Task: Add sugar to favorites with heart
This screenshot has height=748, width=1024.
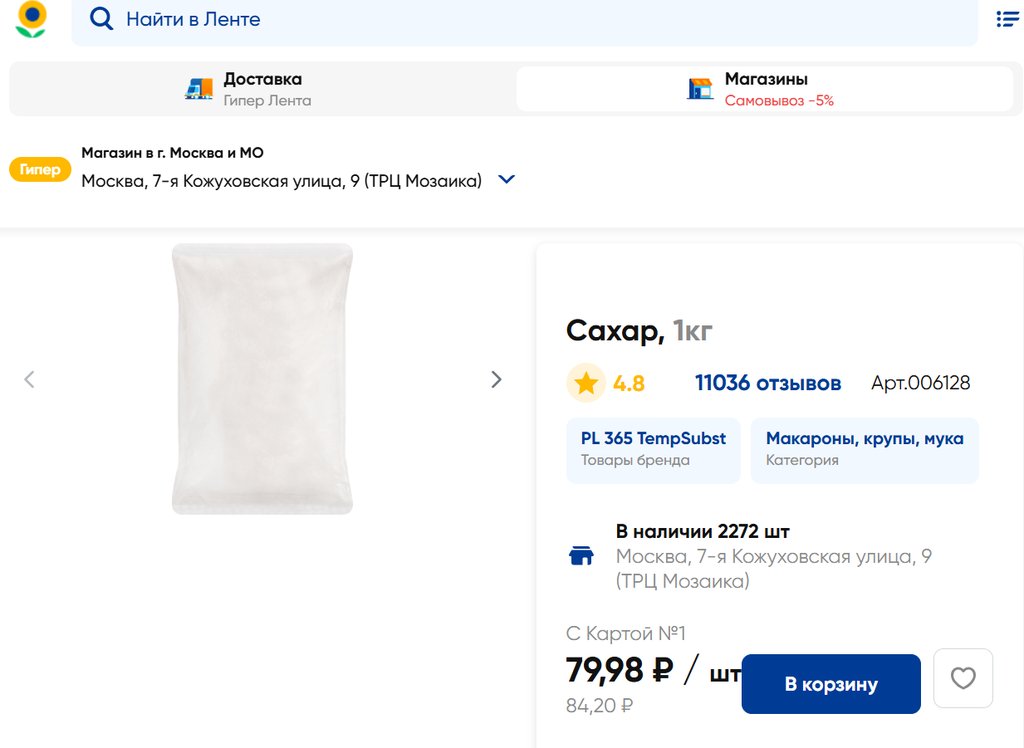Action: [962, 679]
